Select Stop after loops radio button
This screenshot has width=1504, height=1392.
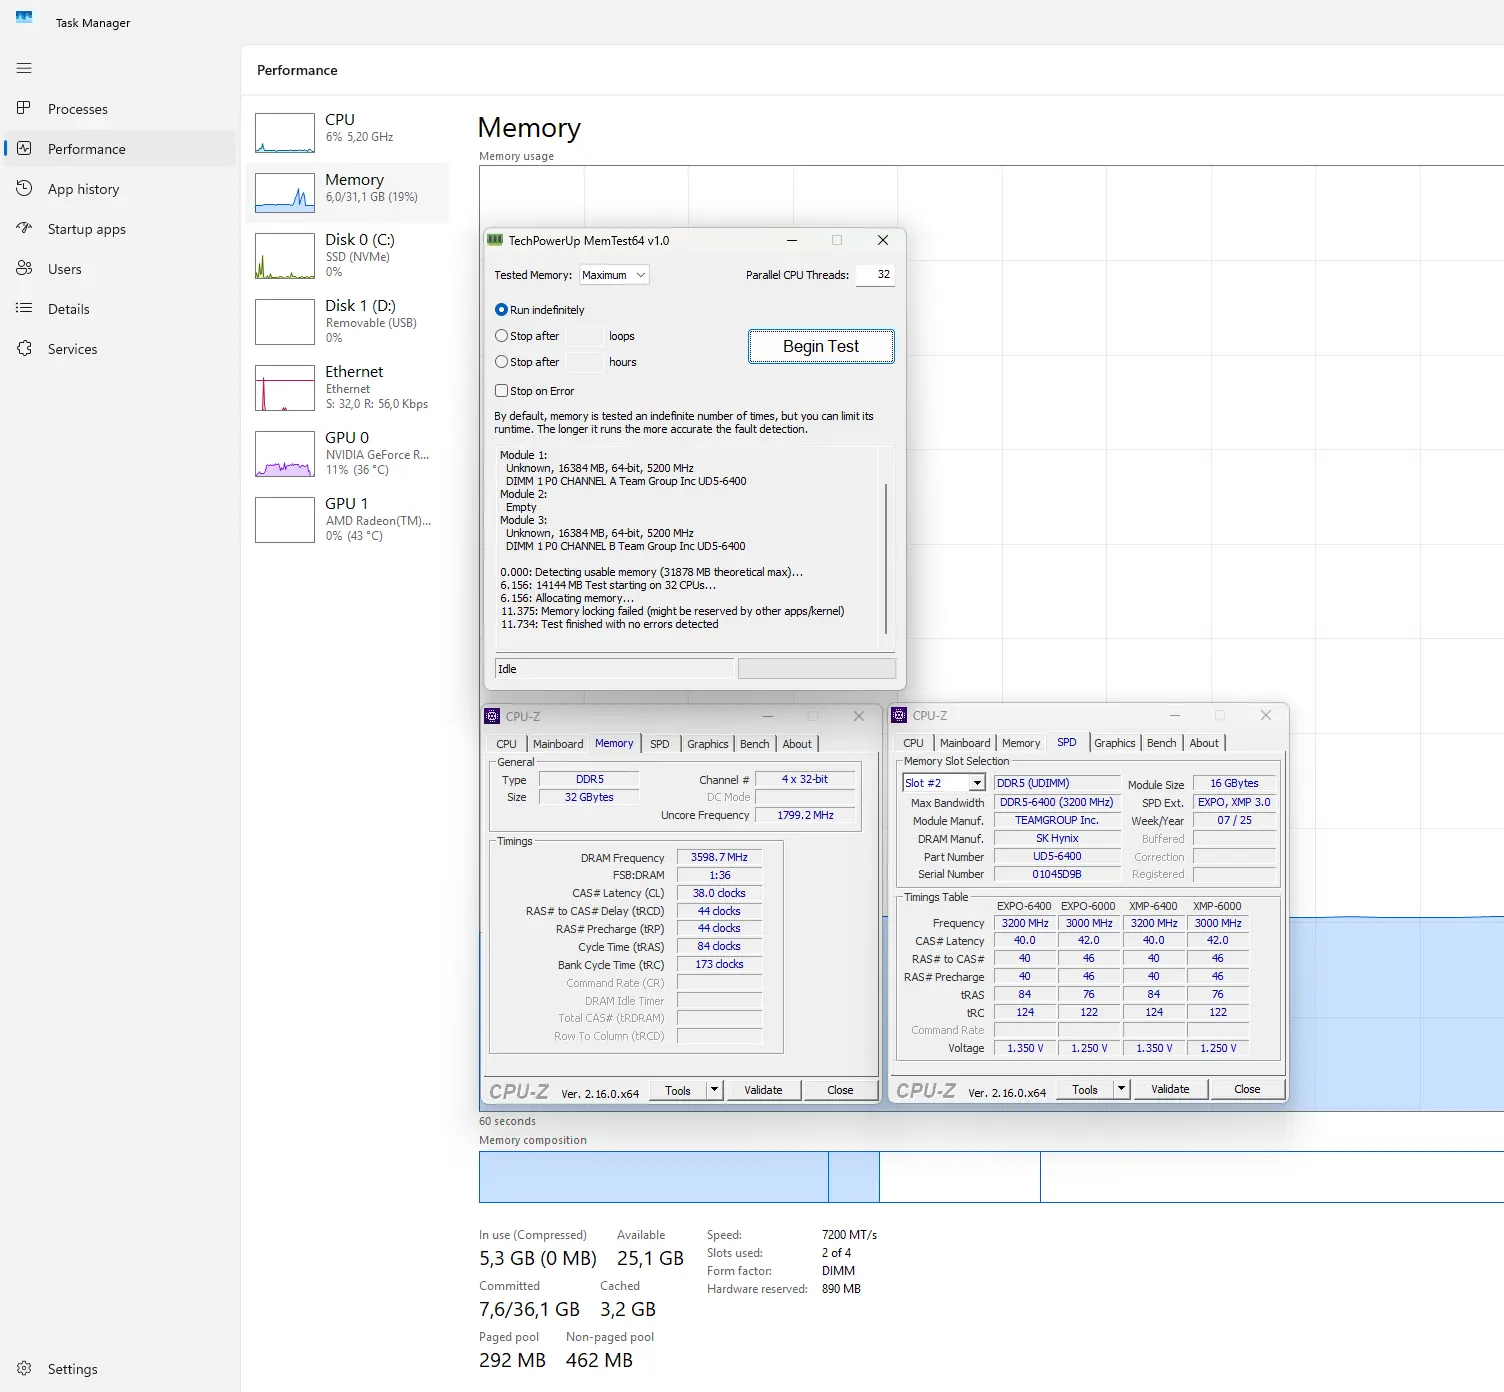(x=502, y=336)
